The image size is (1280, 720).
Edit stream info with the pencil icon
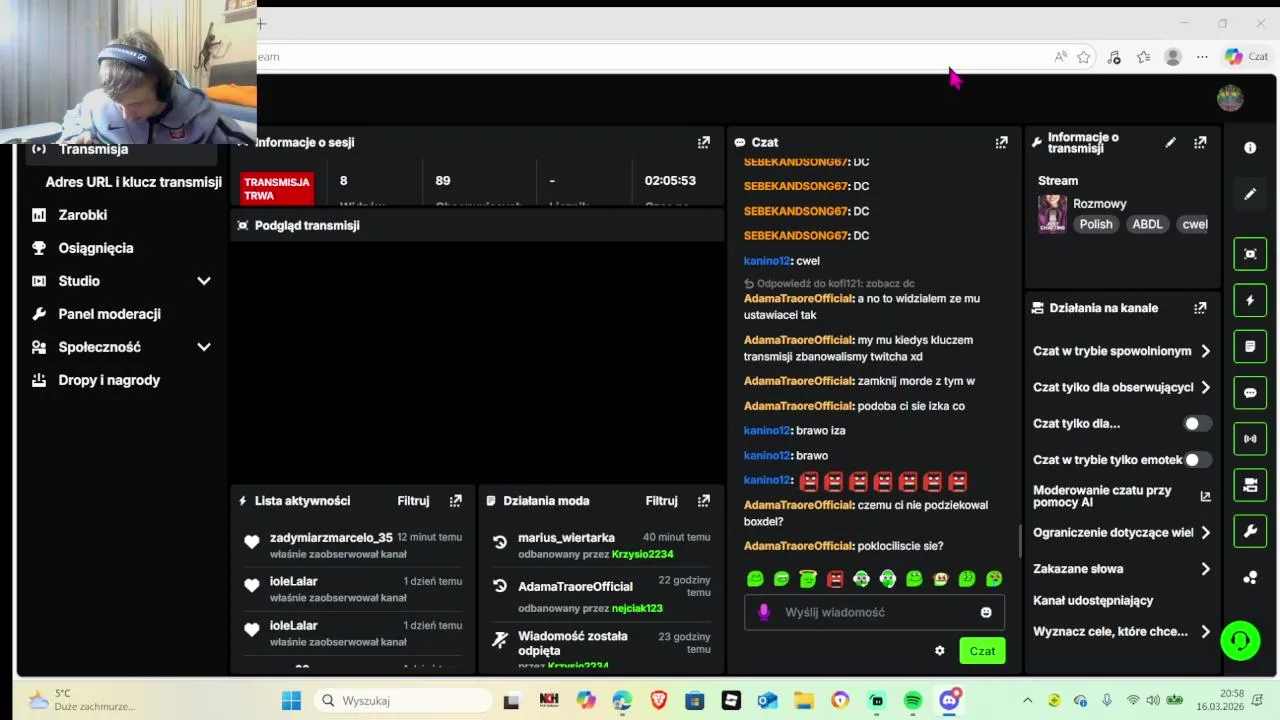pyautogui.click(x=1170, y=142)
